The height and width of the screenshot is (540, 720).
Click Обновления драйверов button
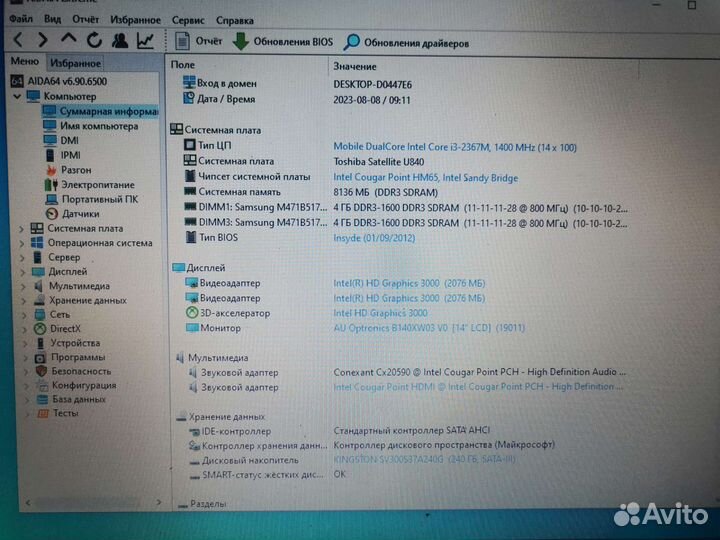(x=406, y=43)
